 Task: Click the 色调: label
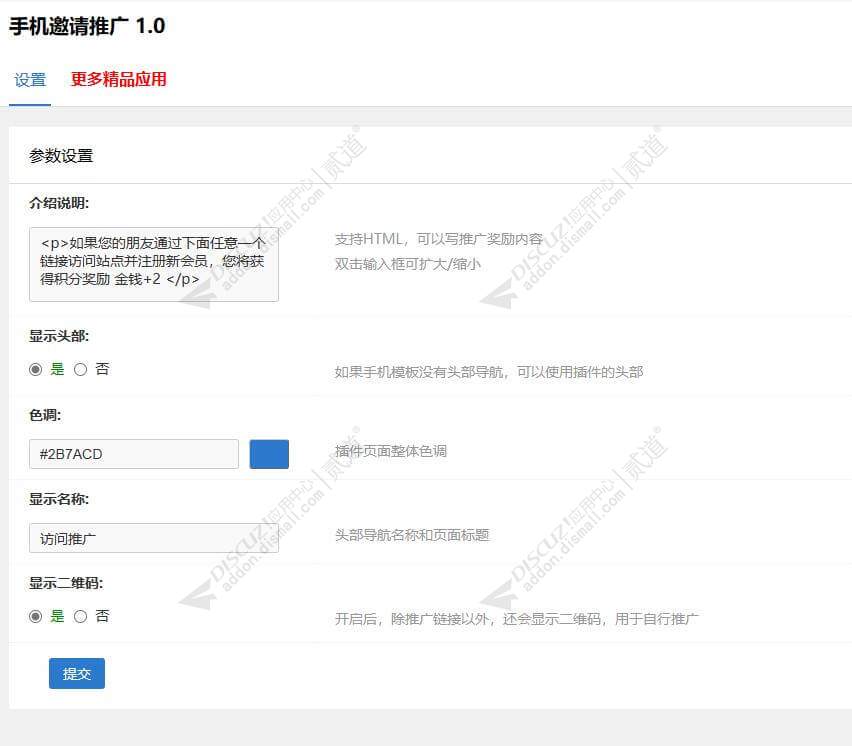pyautogui.click(x=45, y=415)
